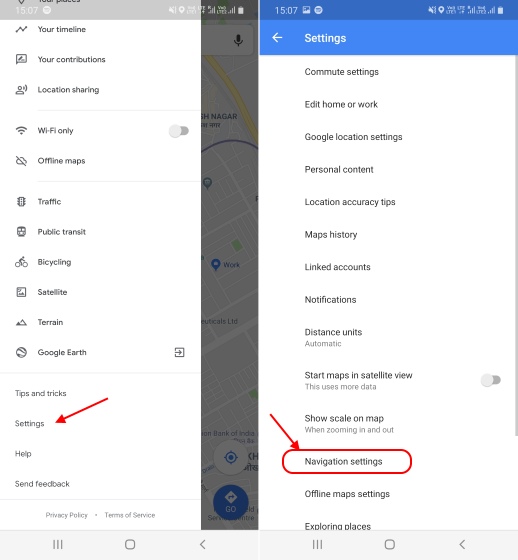Tap the microphone voice search icon
Viewport: 518px width, 560px height.
pyautogui.click(x=238, y=40)
